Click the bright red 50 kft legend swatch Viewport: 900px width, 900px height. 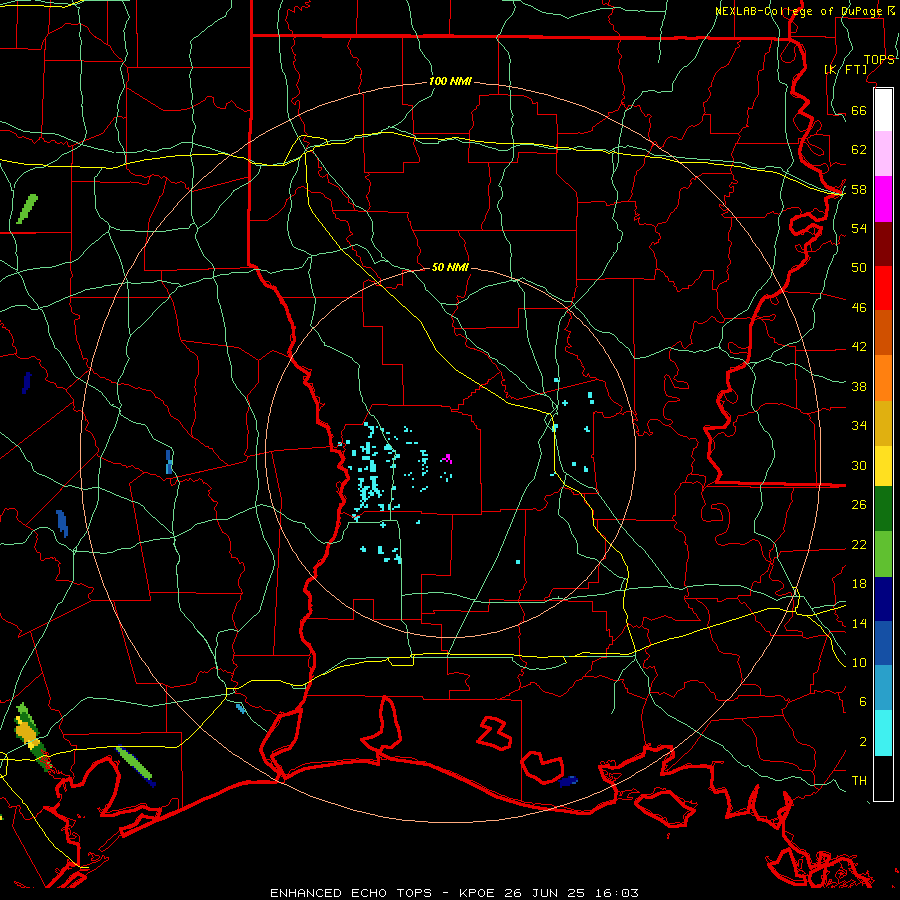pos(883,289)
